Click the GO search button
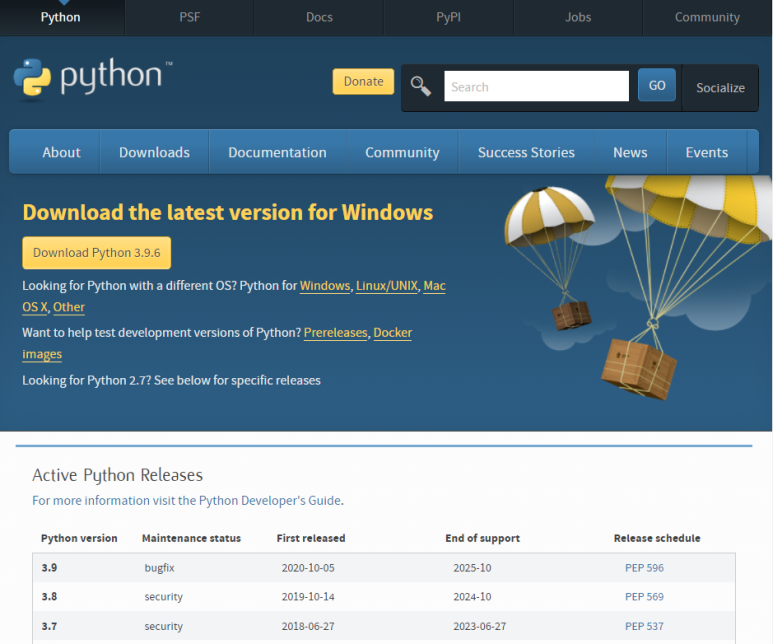Image resolution: width=773 pixels, height=644 pixels. pos(657,85)
